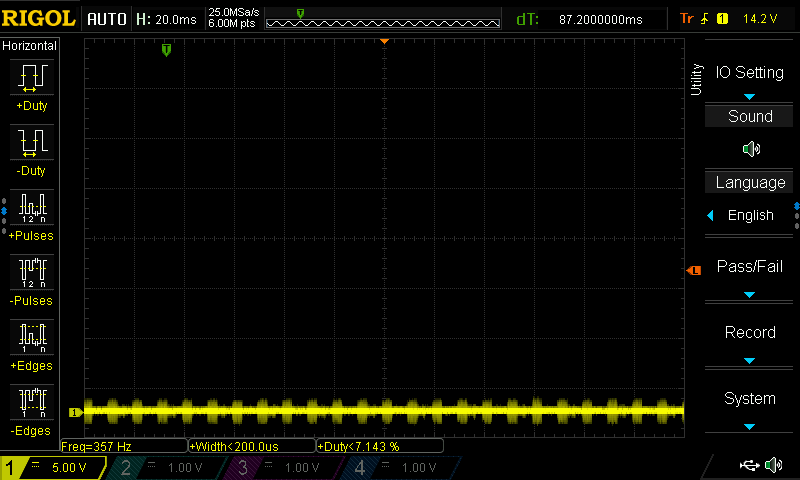Screen dimensions: 800x480
Task: Click the AUTO run status indicator
Action: coord(107,19)
